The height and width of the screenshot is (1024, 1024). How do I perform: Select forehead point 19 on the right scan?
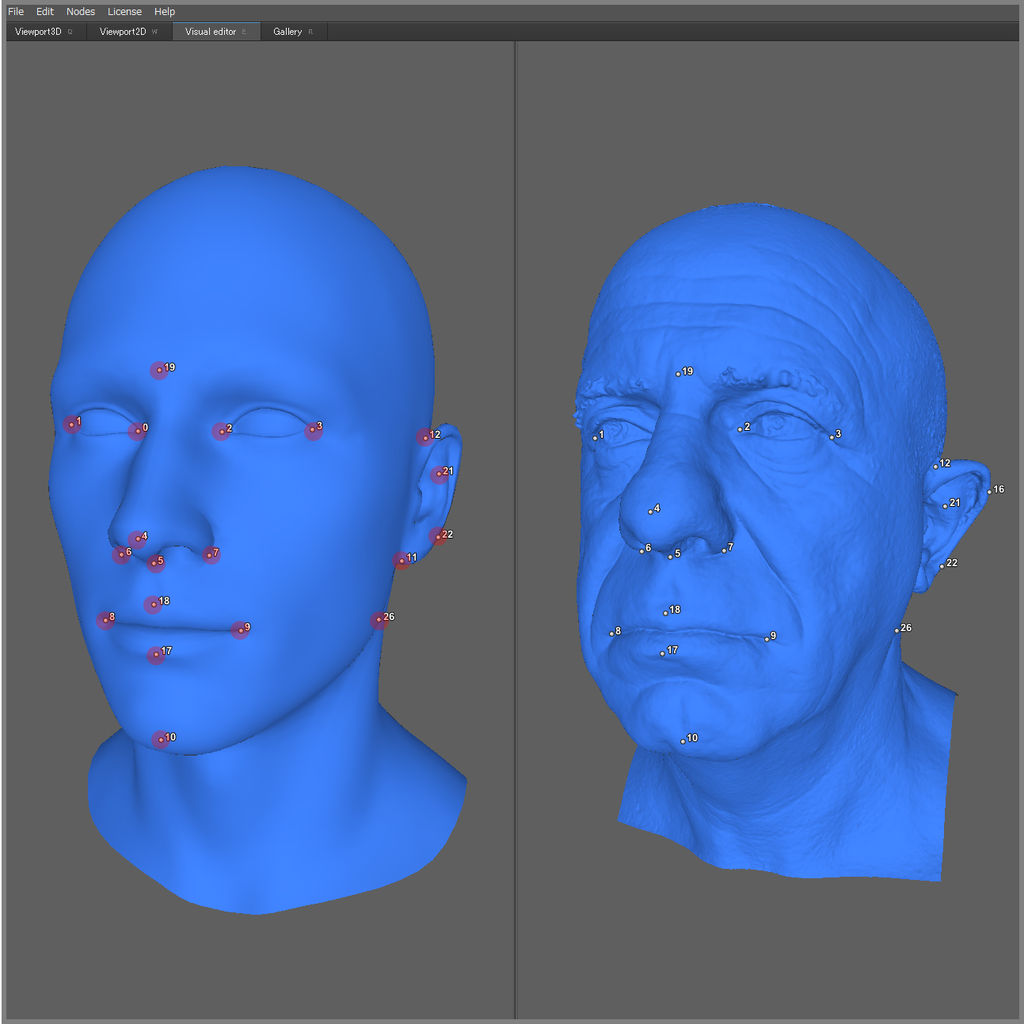click(x=678, y=374)
